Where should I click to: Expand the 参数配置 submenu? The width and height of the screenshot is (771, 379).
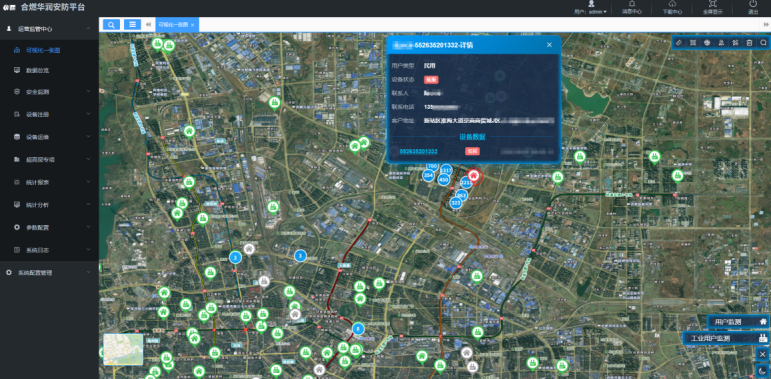coord(49,227)
